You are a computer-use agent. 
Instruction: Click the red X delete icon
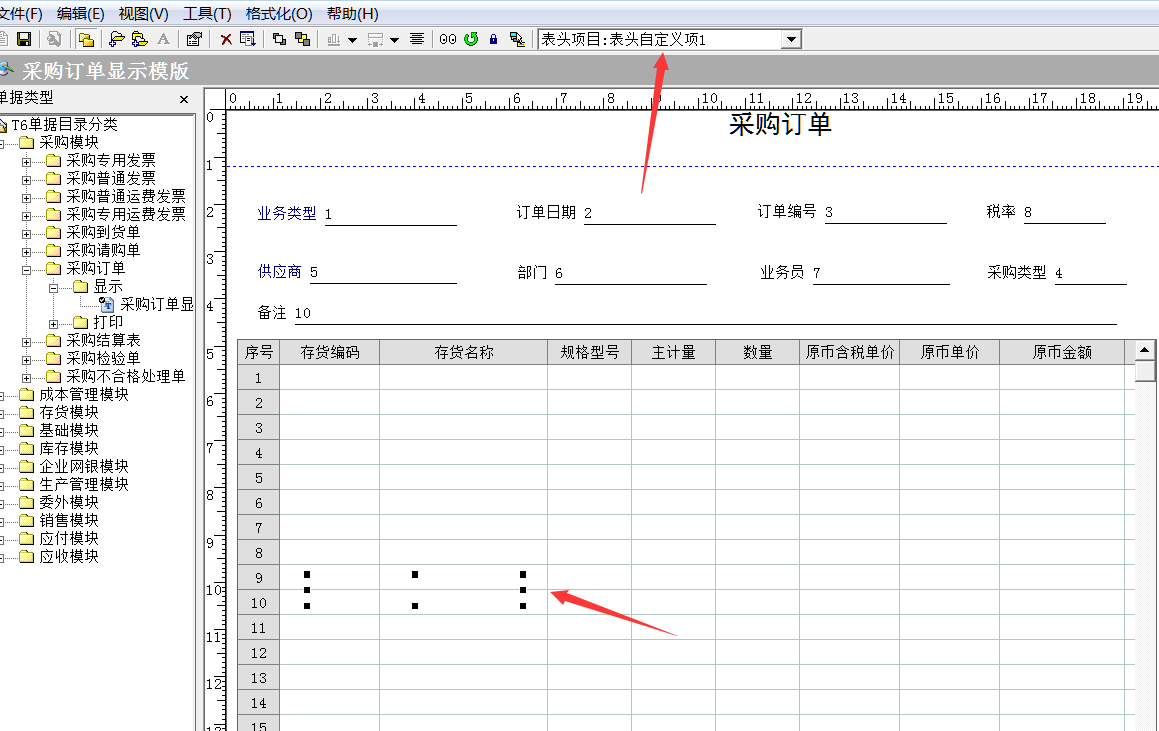point(226,39)
